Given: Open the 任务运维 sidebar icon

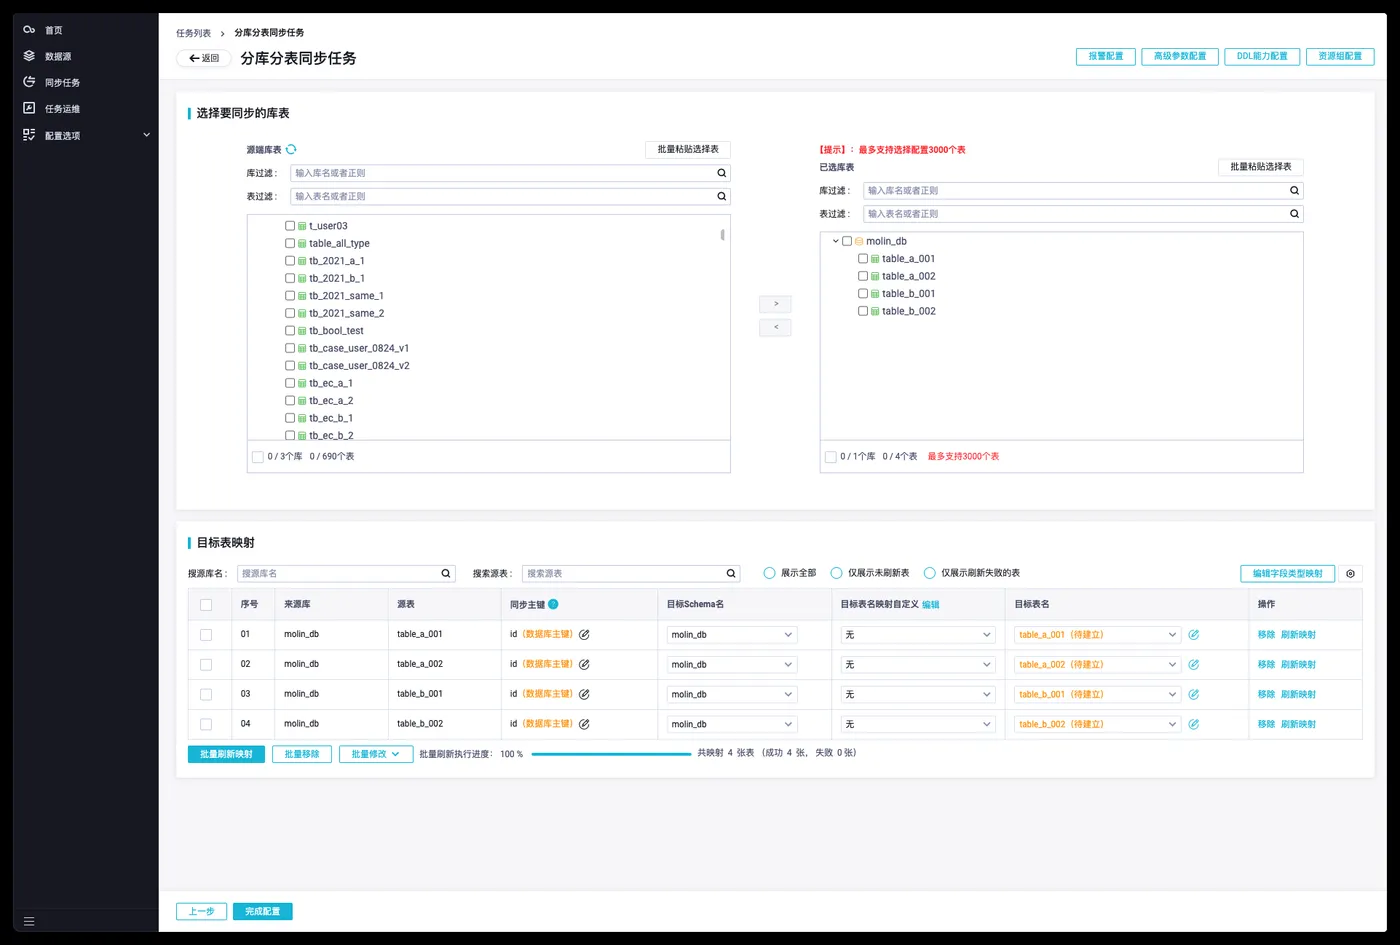Looking at the screenshot, I should click(x=29, y=108).
